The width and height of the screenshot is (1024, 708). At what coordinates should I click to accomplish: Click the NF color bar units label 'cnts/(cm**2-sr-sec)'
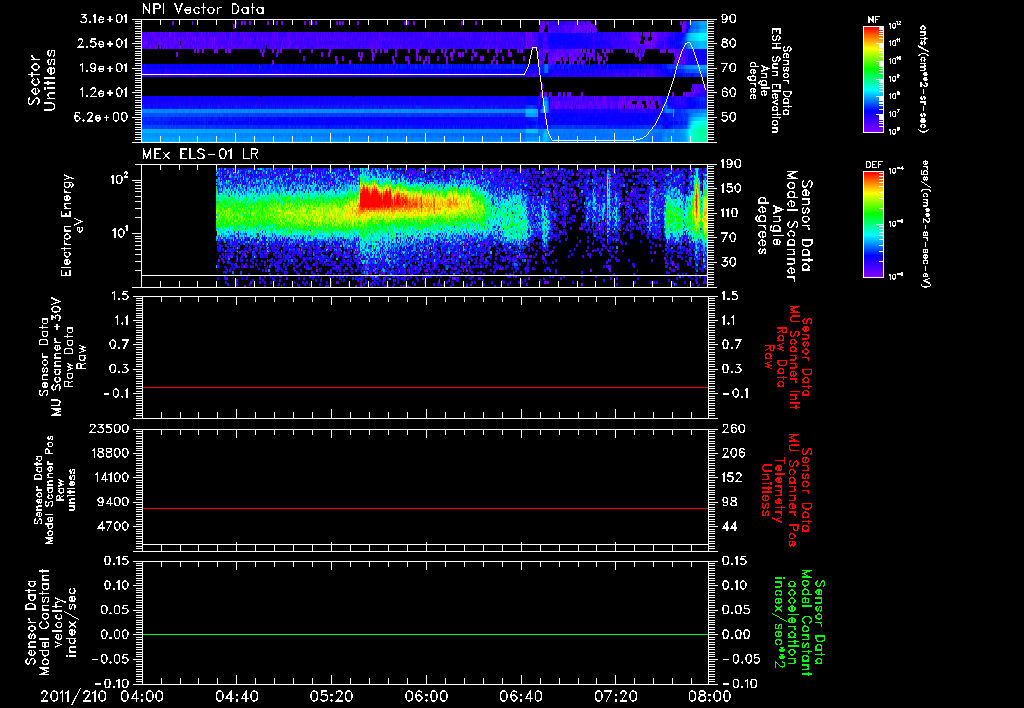click(923, 78)
